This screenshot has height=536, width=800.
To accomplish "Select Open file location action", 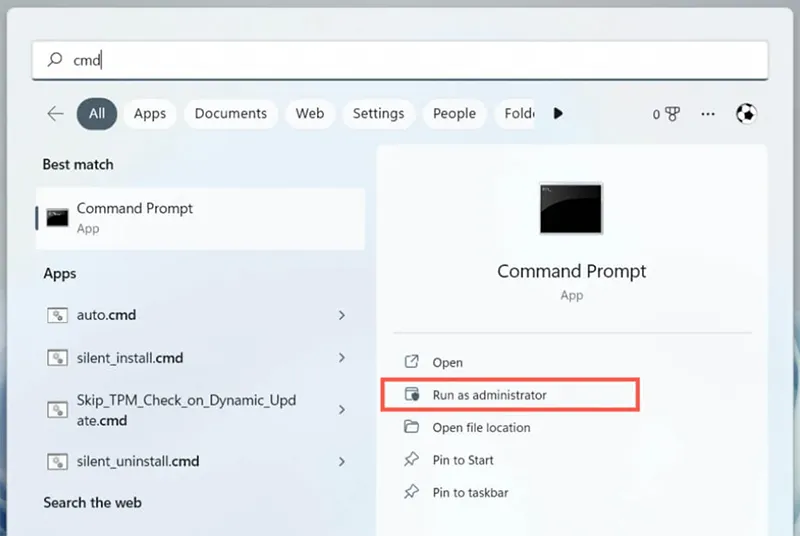I will [x=481, y=428].
